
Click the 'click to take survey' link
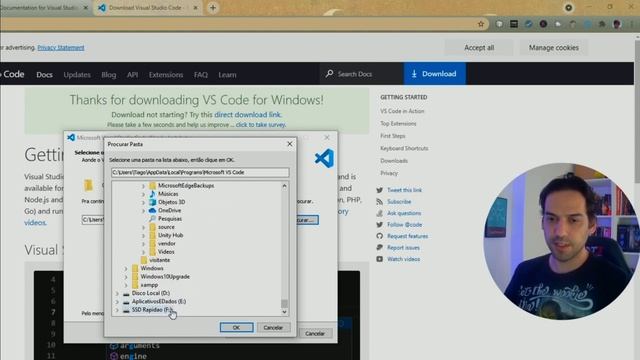coord(260,124)
